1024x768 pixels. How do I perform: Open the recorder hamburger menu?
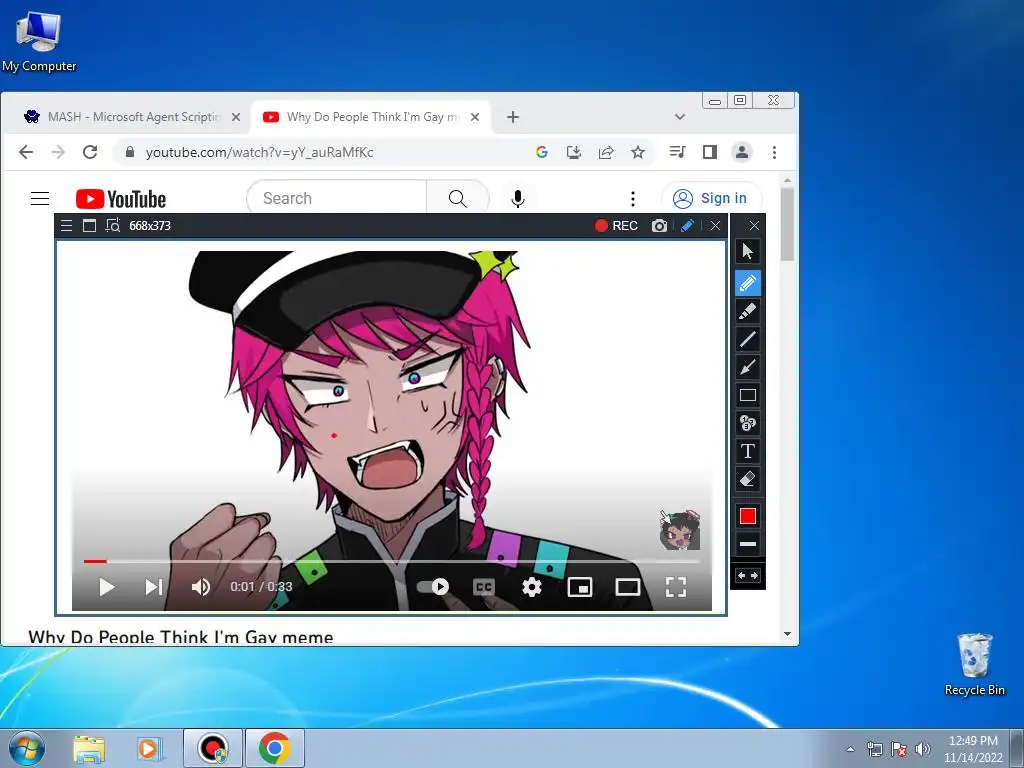tap(66, 226)
